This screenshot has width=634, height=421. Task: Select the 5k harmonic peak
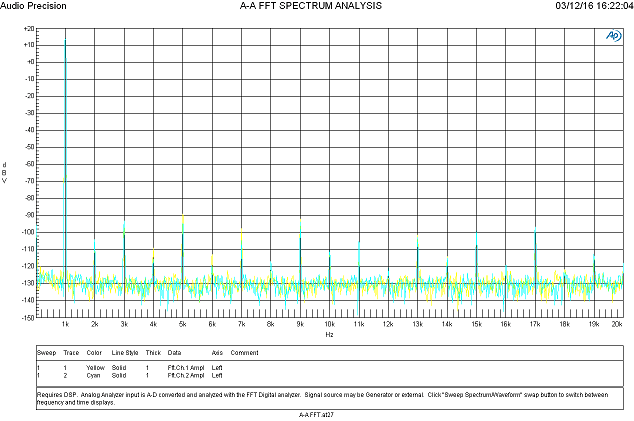click(x=183, y=216)
